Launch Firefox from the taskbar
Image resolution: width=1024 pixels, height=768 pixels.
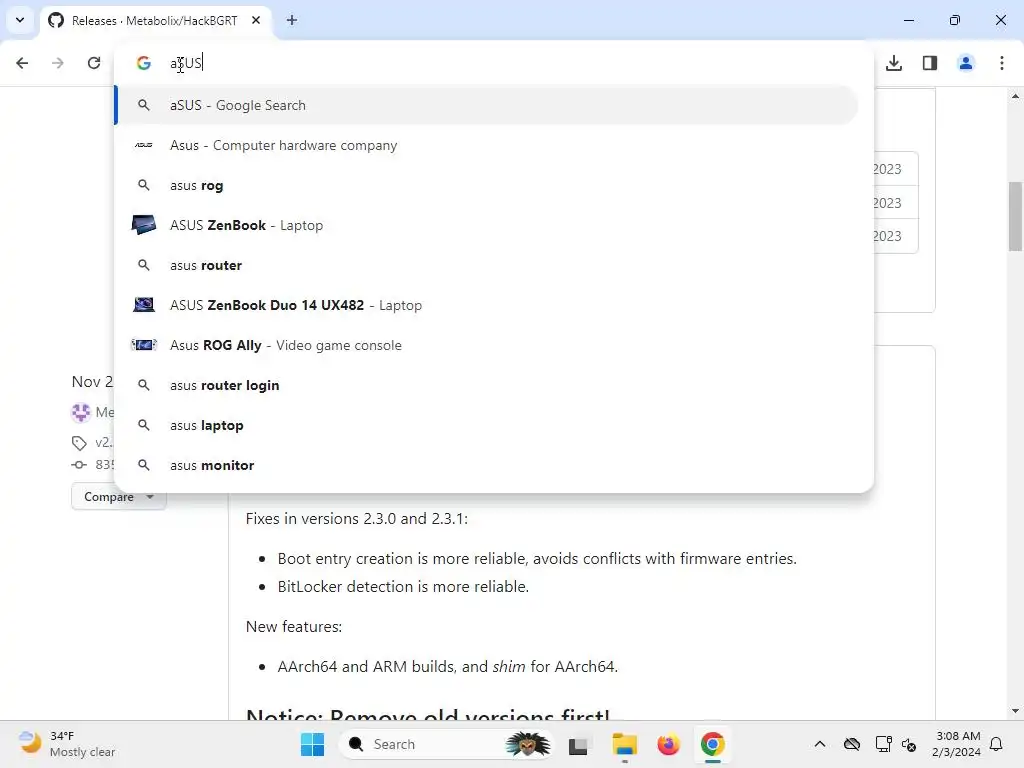668,744
